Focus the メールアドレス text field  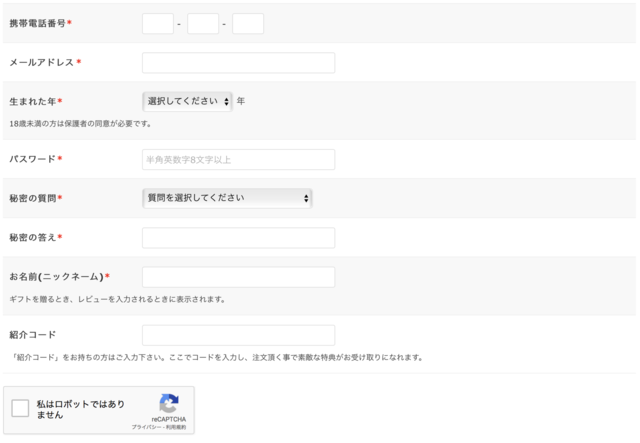point(238,63)
